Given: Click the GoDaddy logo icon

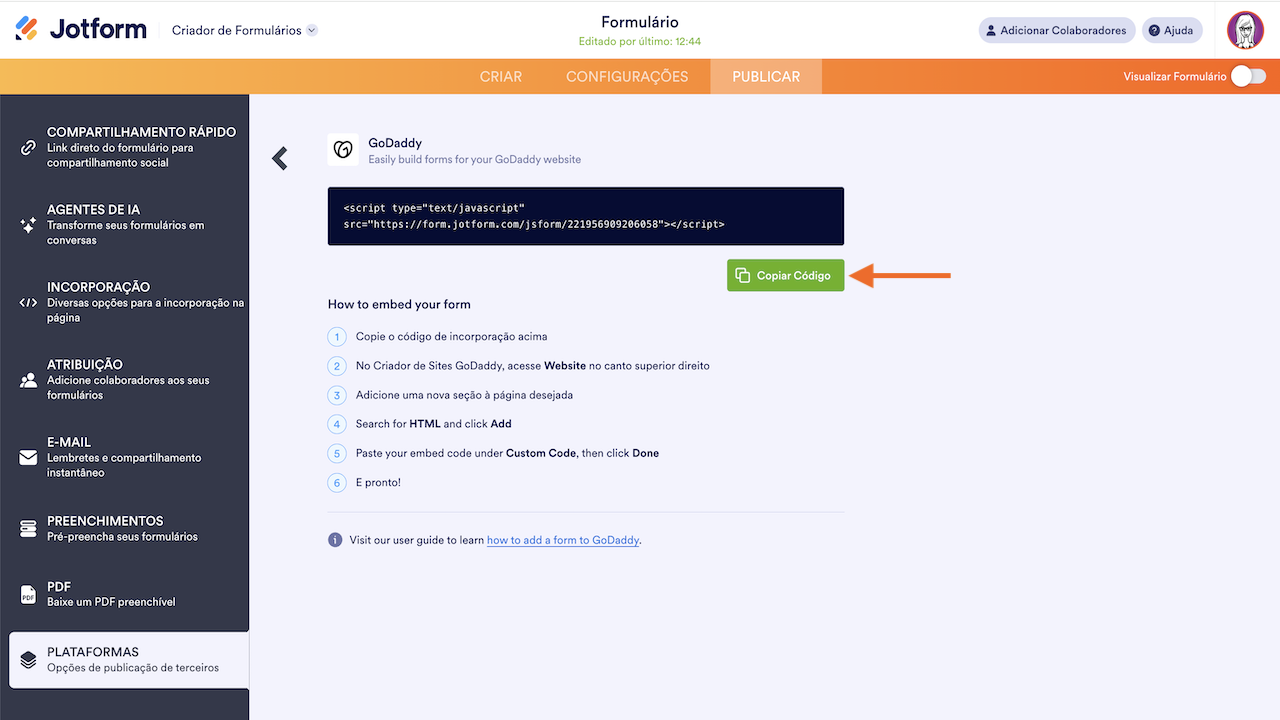Looking at the screenshot, I should [x=343, y=150].
